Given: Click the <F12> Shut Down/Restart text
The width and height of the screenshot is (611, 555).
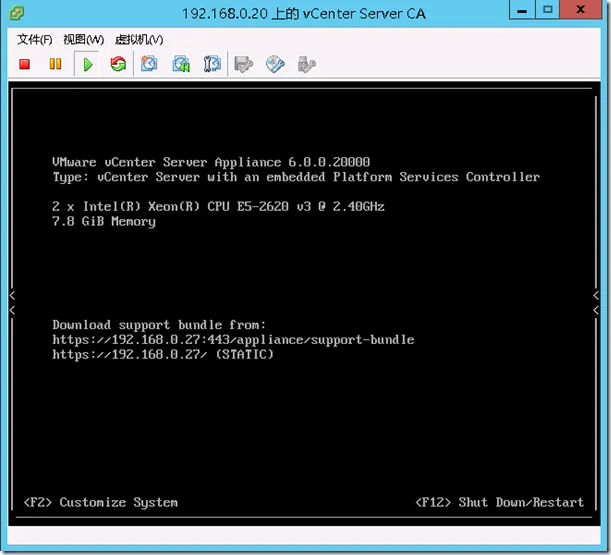Looking at the screenshot, I should coord(500,502).
